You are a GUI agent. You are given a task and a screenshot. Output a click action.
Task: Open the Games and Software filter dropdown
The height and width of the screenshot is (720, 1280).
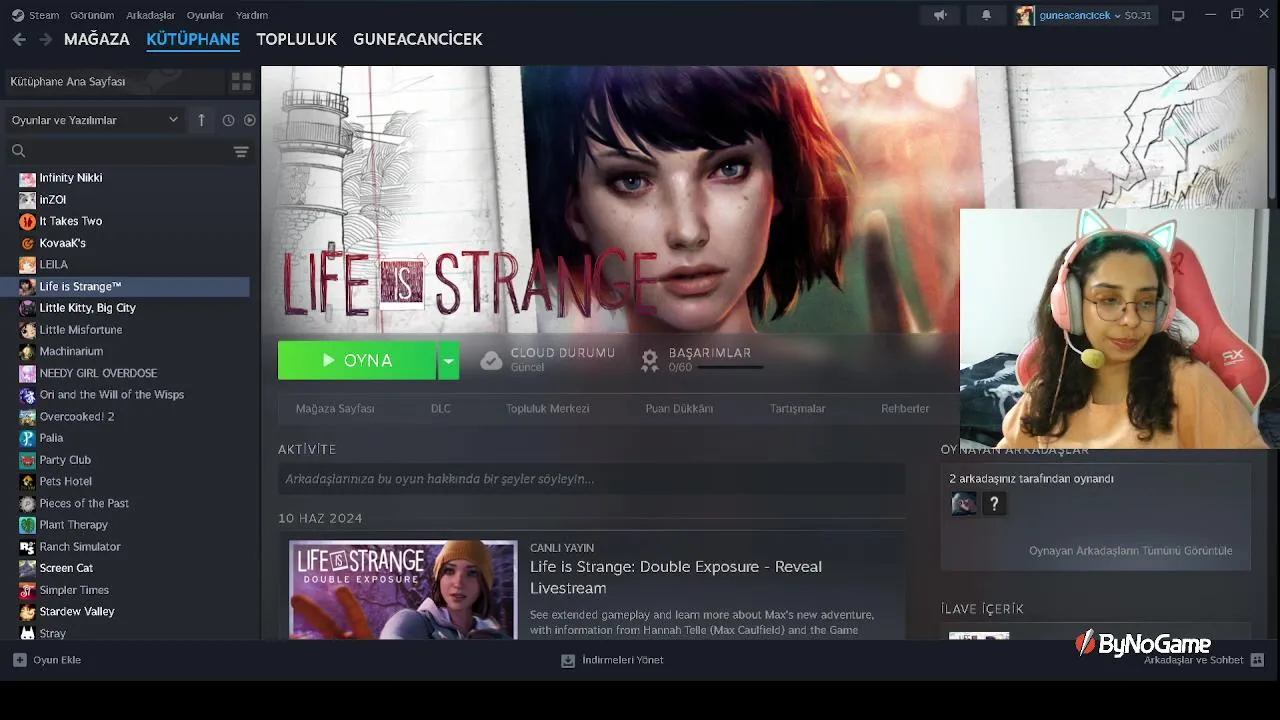94,120
